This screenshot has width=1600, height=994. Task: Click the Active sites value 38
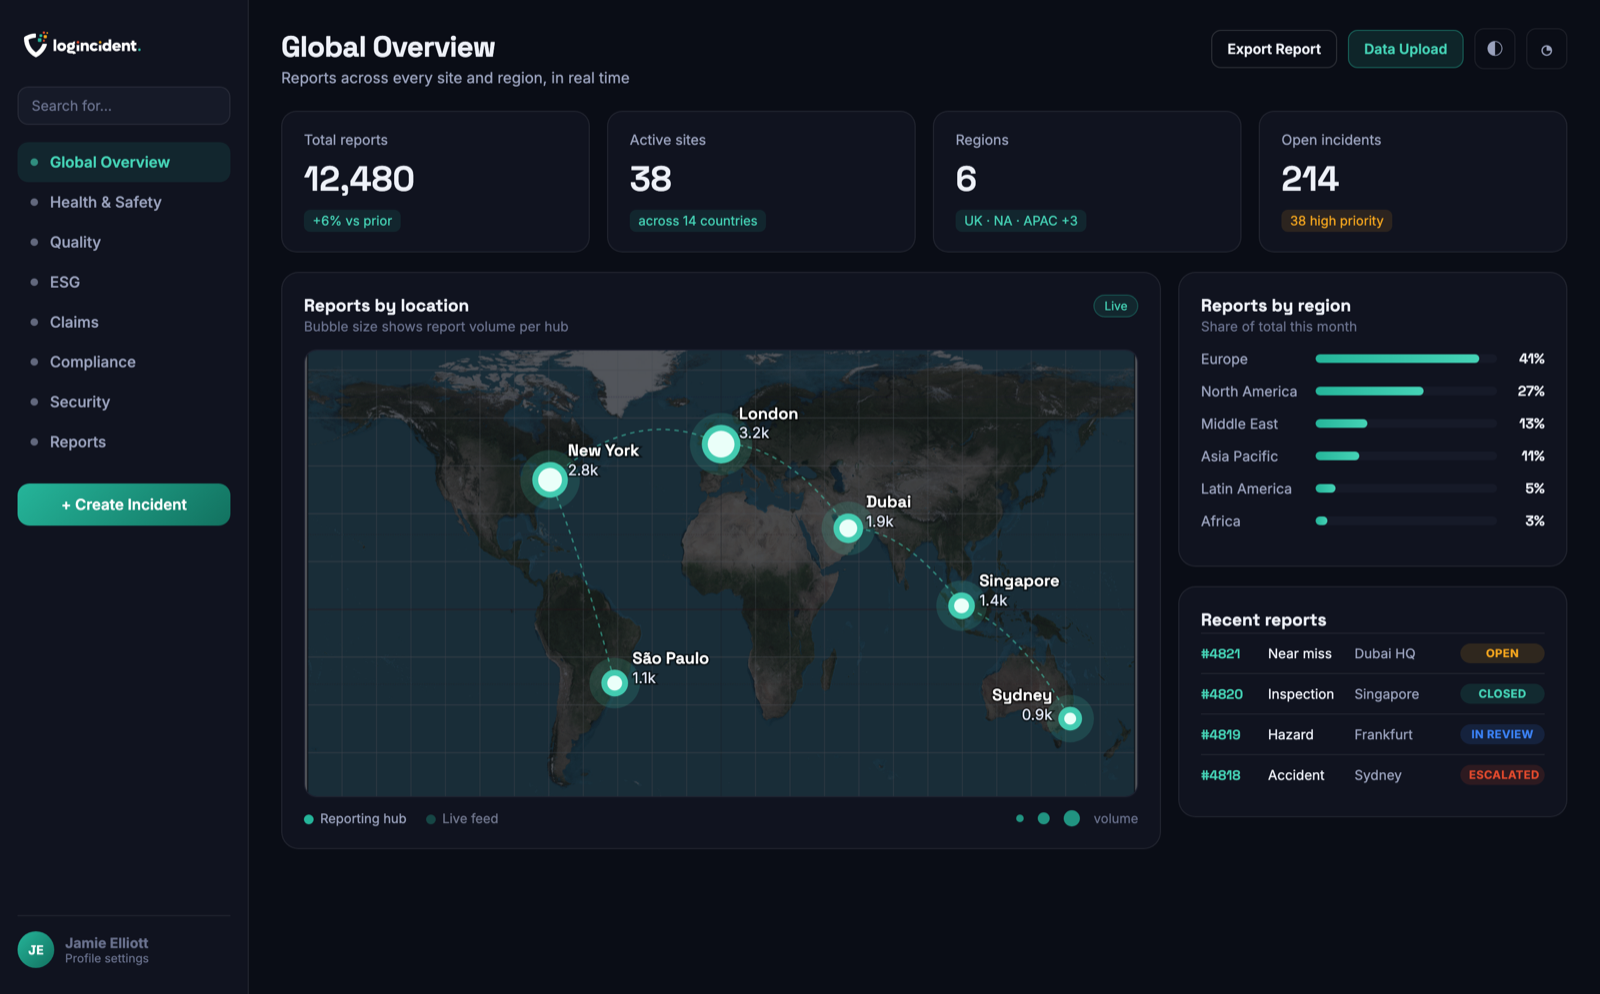pos(651,179)
